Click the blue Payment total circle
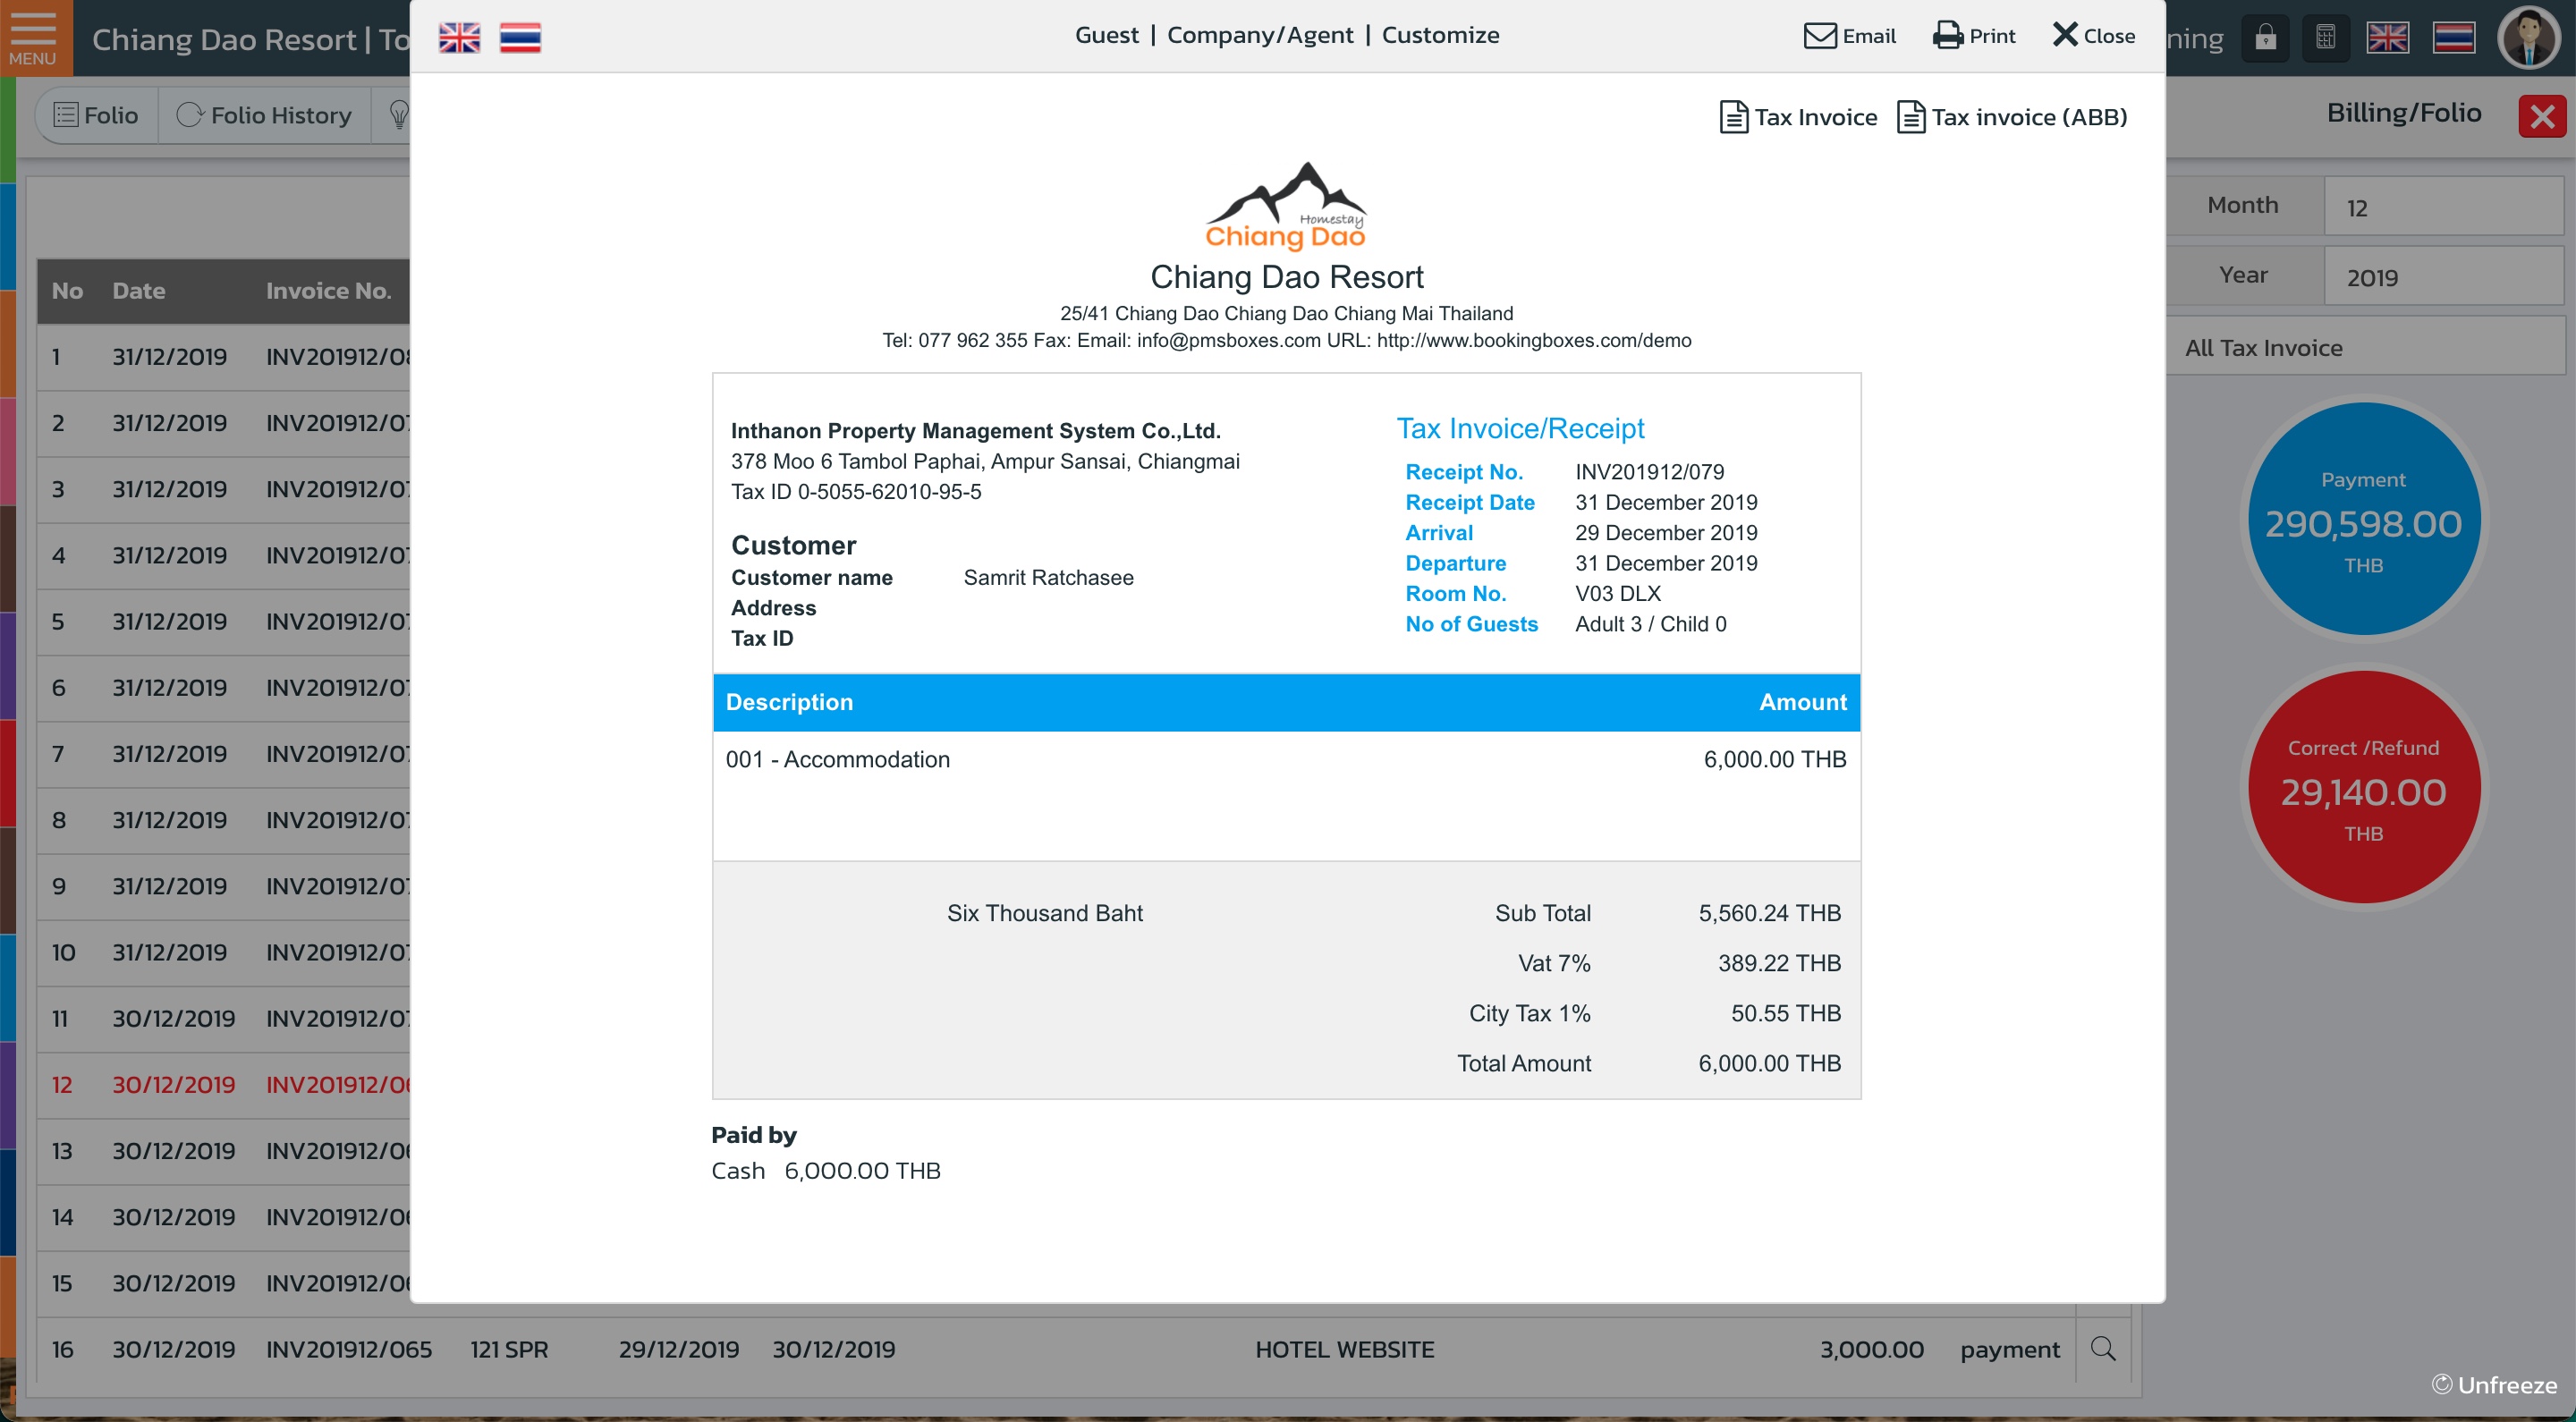 [x=2363, y=519]
